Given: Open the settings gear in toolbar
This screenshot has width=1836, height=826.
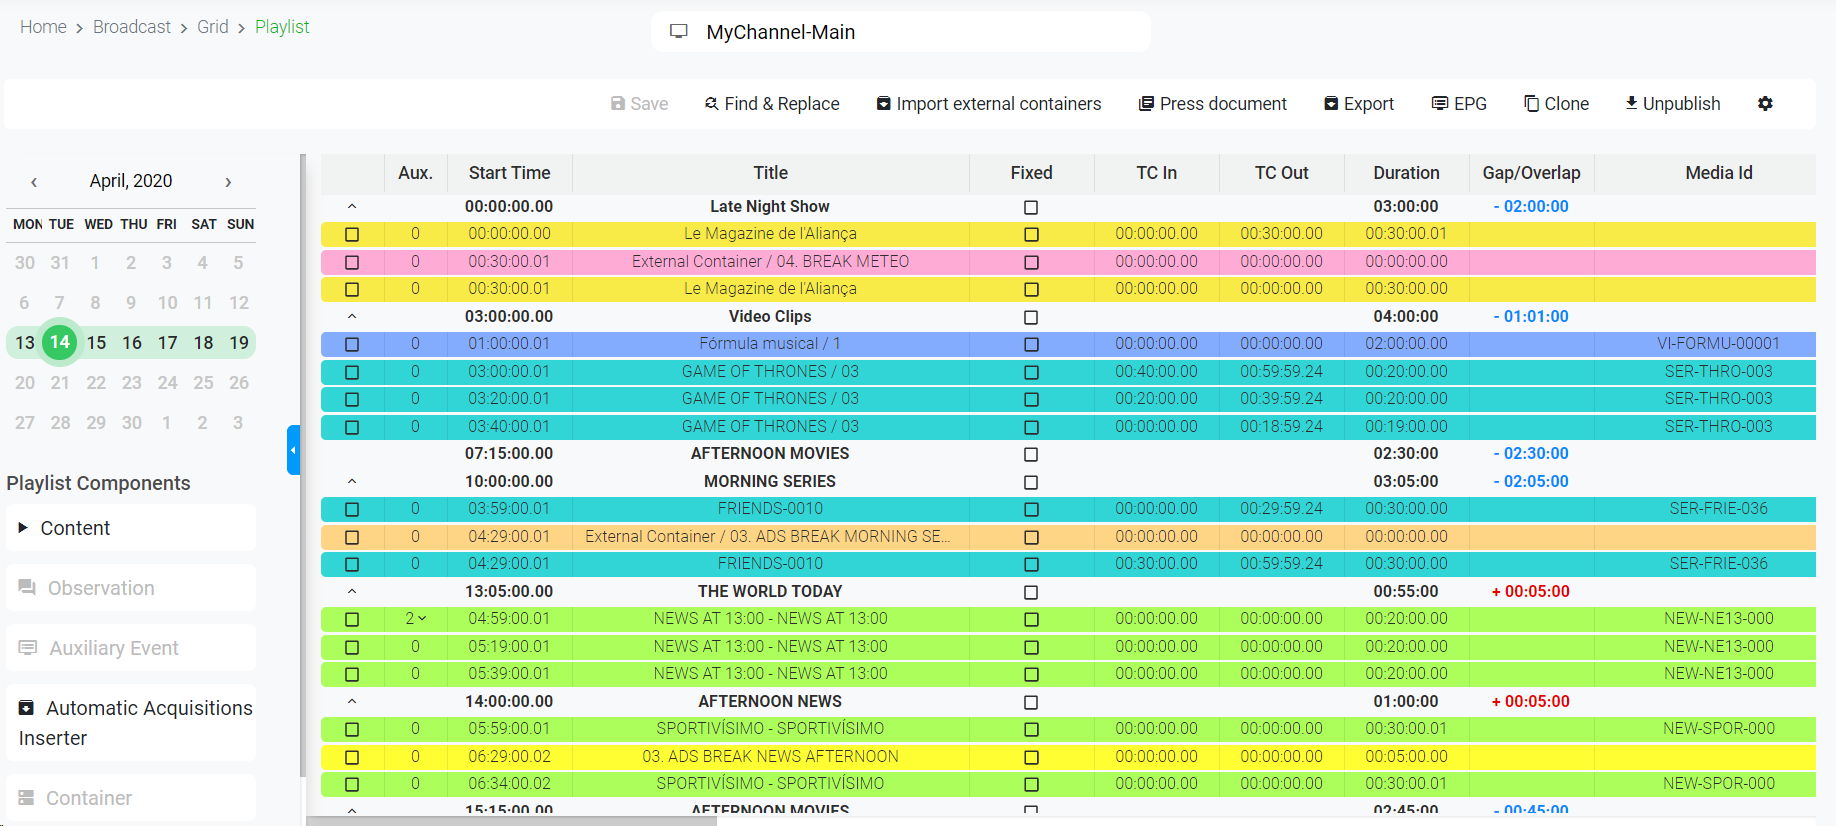Looking at the screenshot, I should coord(1765,104).
